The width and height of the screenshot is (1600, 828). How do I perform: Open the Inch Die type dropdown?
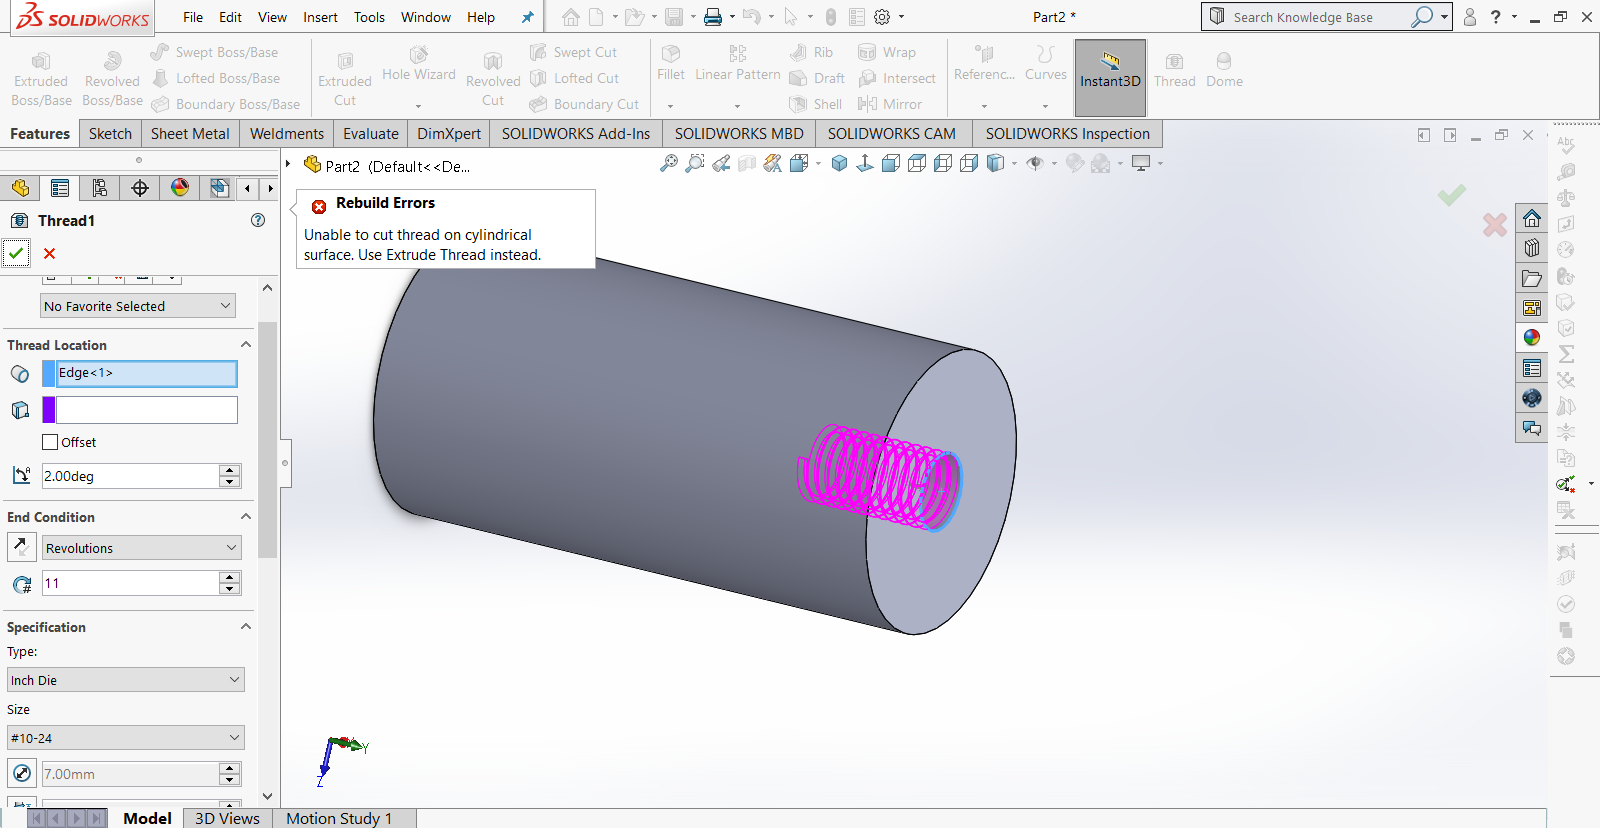click(126, 680)
